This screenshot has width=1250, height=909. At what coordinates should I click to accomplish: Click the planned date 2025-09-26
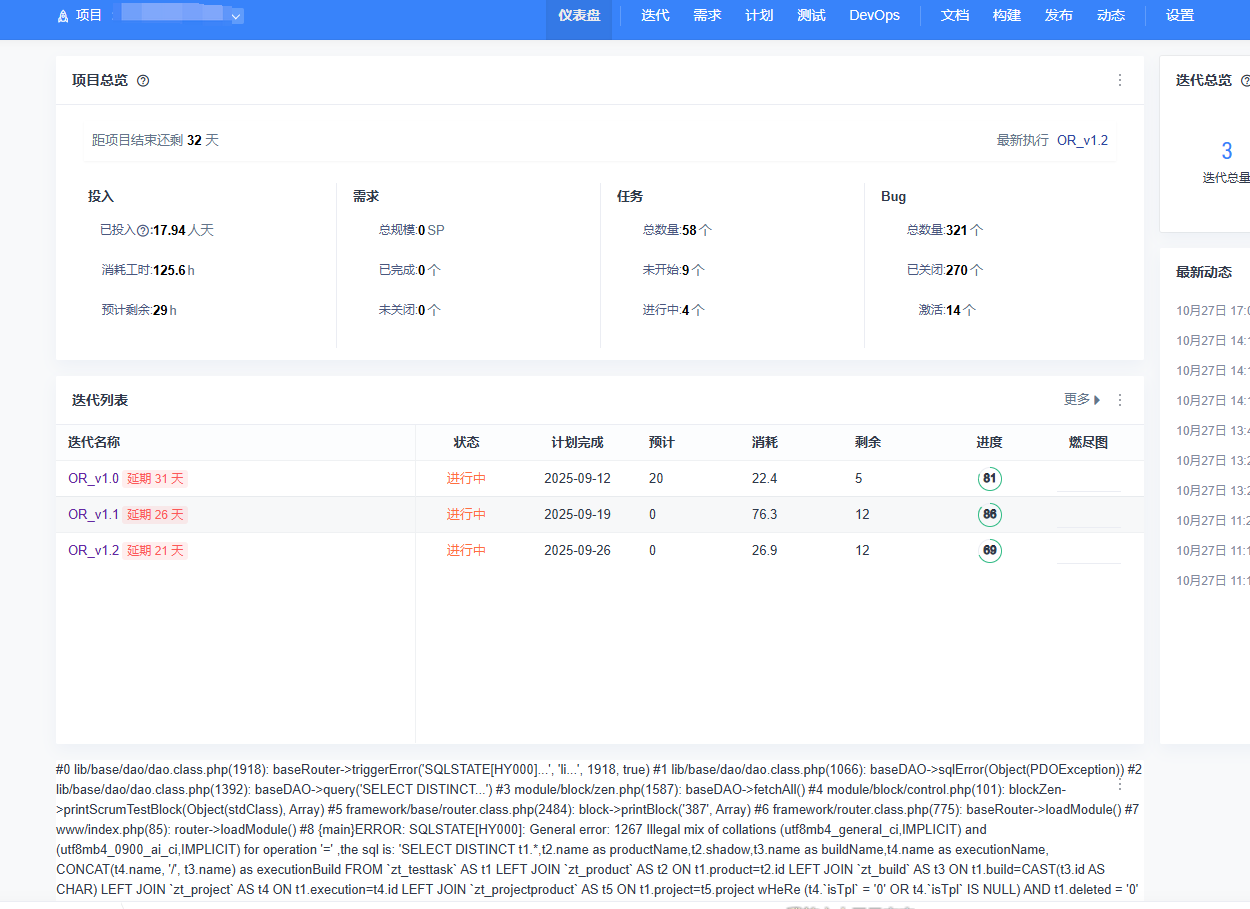point(577,551)
